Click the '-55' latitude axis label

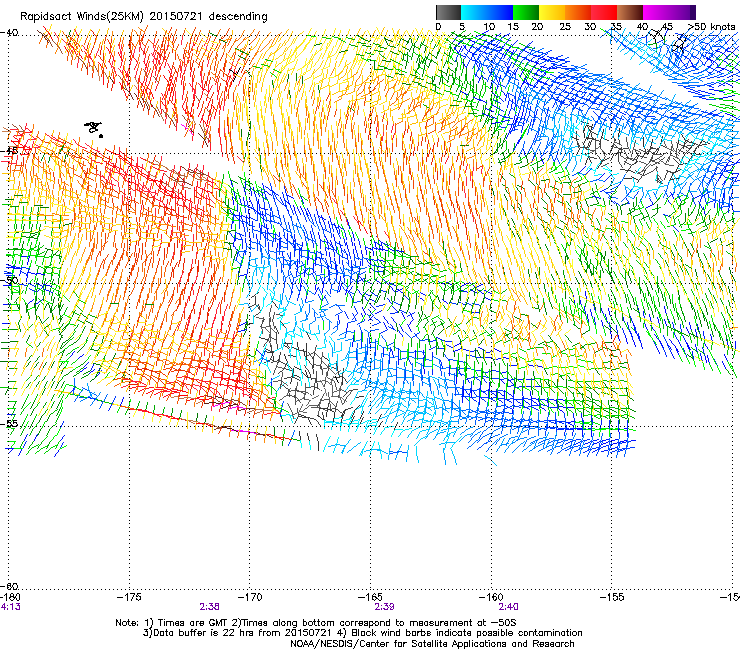point(9,423)
